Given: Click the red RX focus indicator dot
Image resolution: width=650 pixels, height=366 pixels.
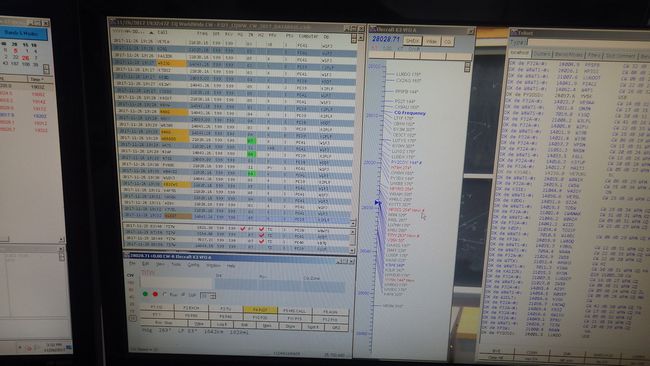Looking at the screenshot, I should (x=155, y=293).
